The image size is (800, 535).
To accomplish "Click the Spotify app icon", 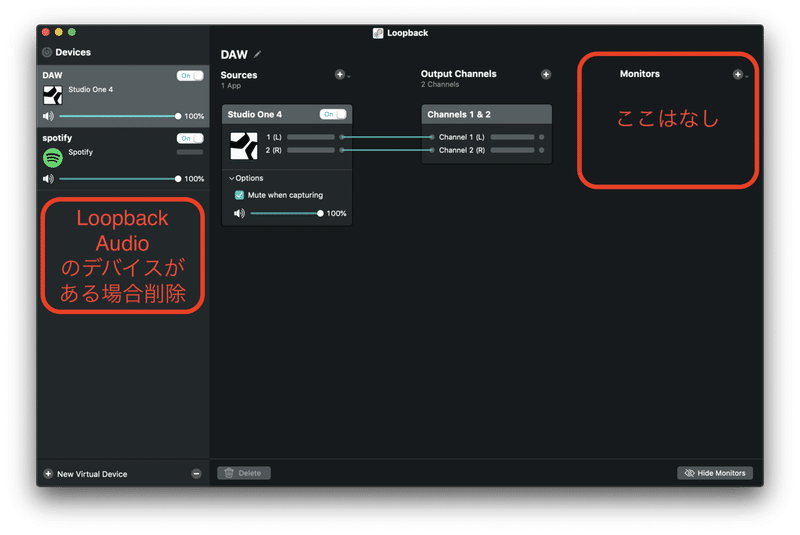I will tap(53, 158).
